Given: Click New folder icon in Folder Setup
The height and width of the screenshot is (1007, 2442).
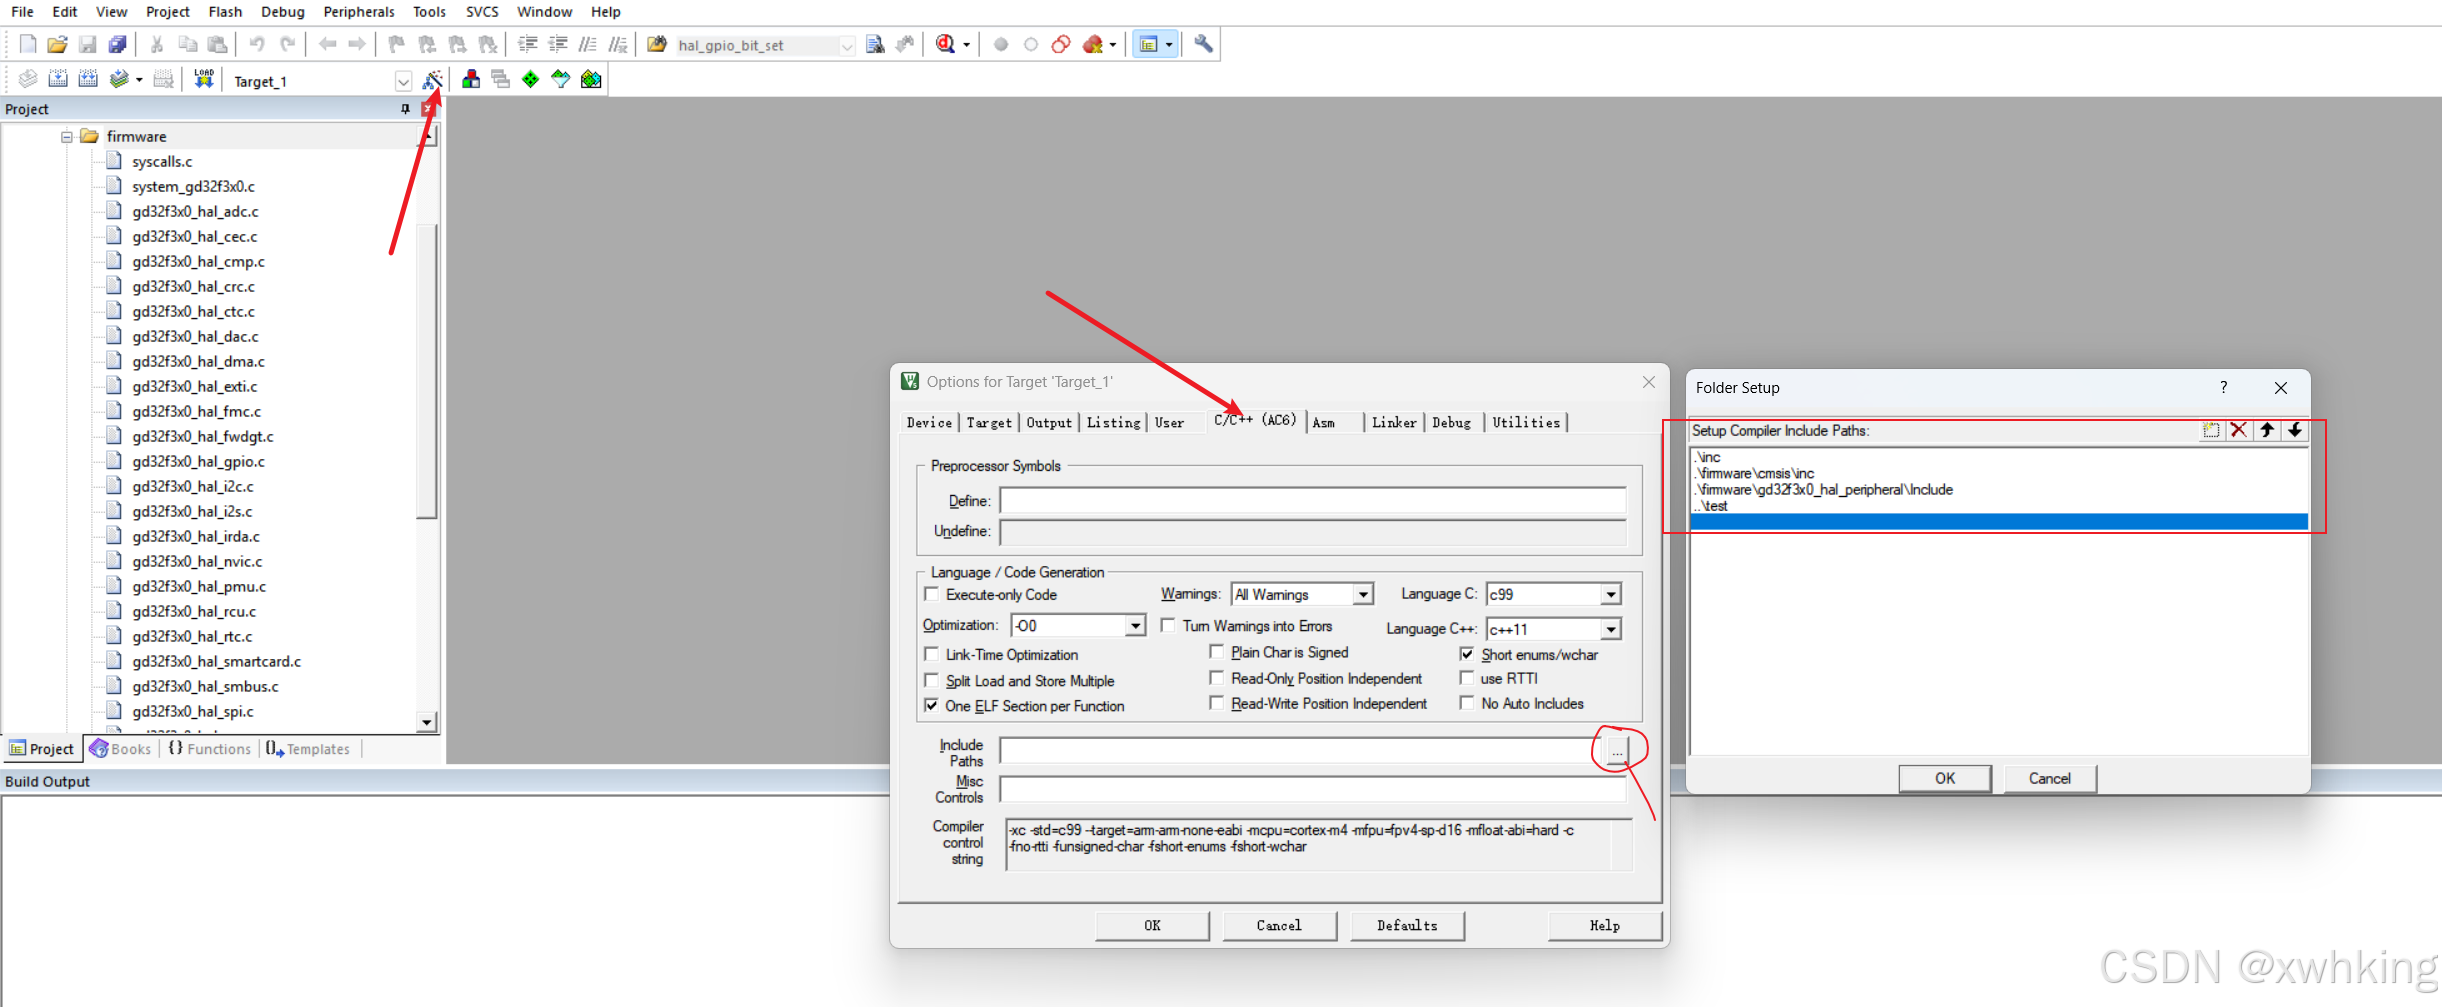Looking at the screenshot, I should pos(2211,430).
